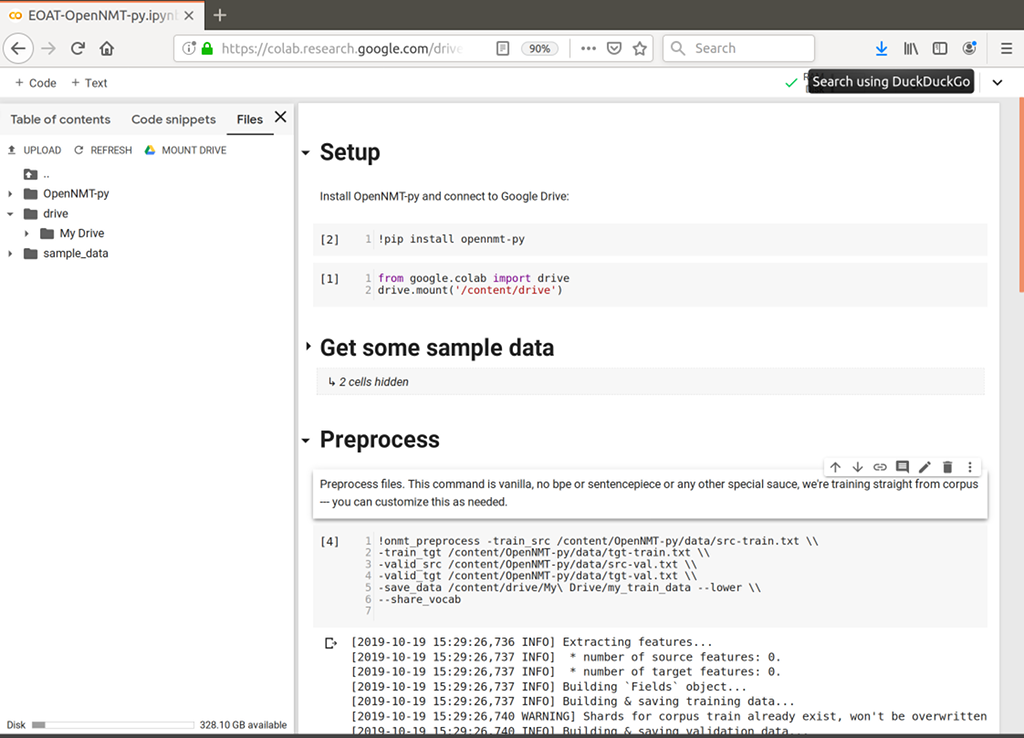Select the pip install opennmt-py cell

tap(650, 239)
